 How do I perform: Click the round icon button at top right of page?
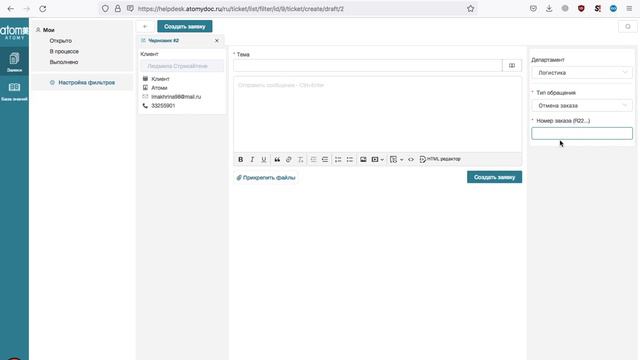628,27
